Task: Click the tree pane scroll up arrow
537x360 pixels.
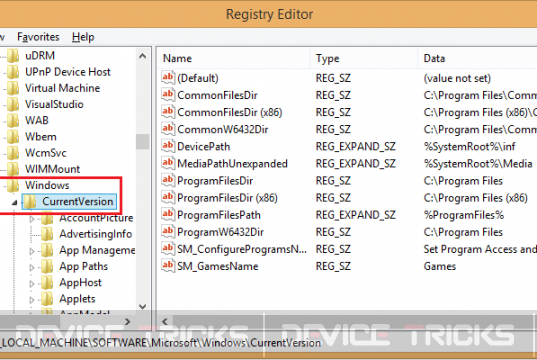Action: (142, 56)
